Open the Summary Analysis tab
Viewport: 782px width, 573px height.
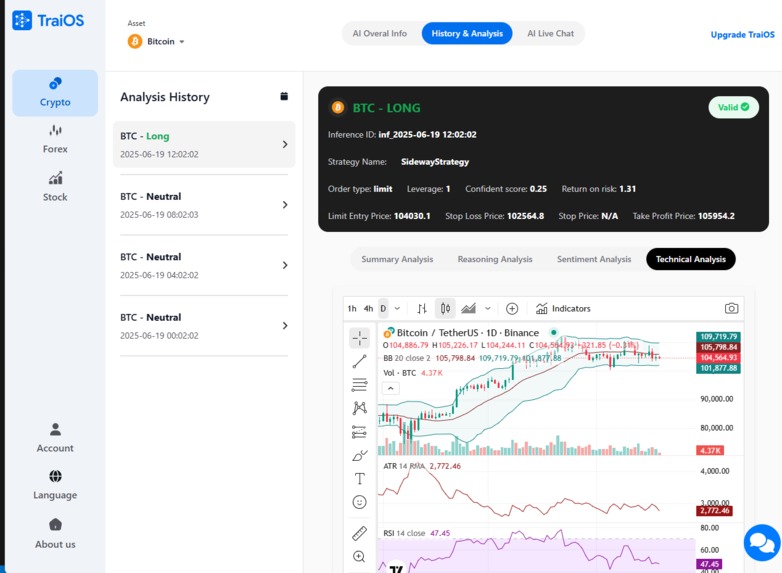point(397,259)
